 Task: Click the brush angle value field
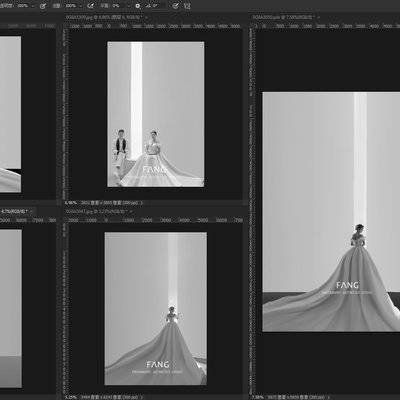[x=154, y=6]
